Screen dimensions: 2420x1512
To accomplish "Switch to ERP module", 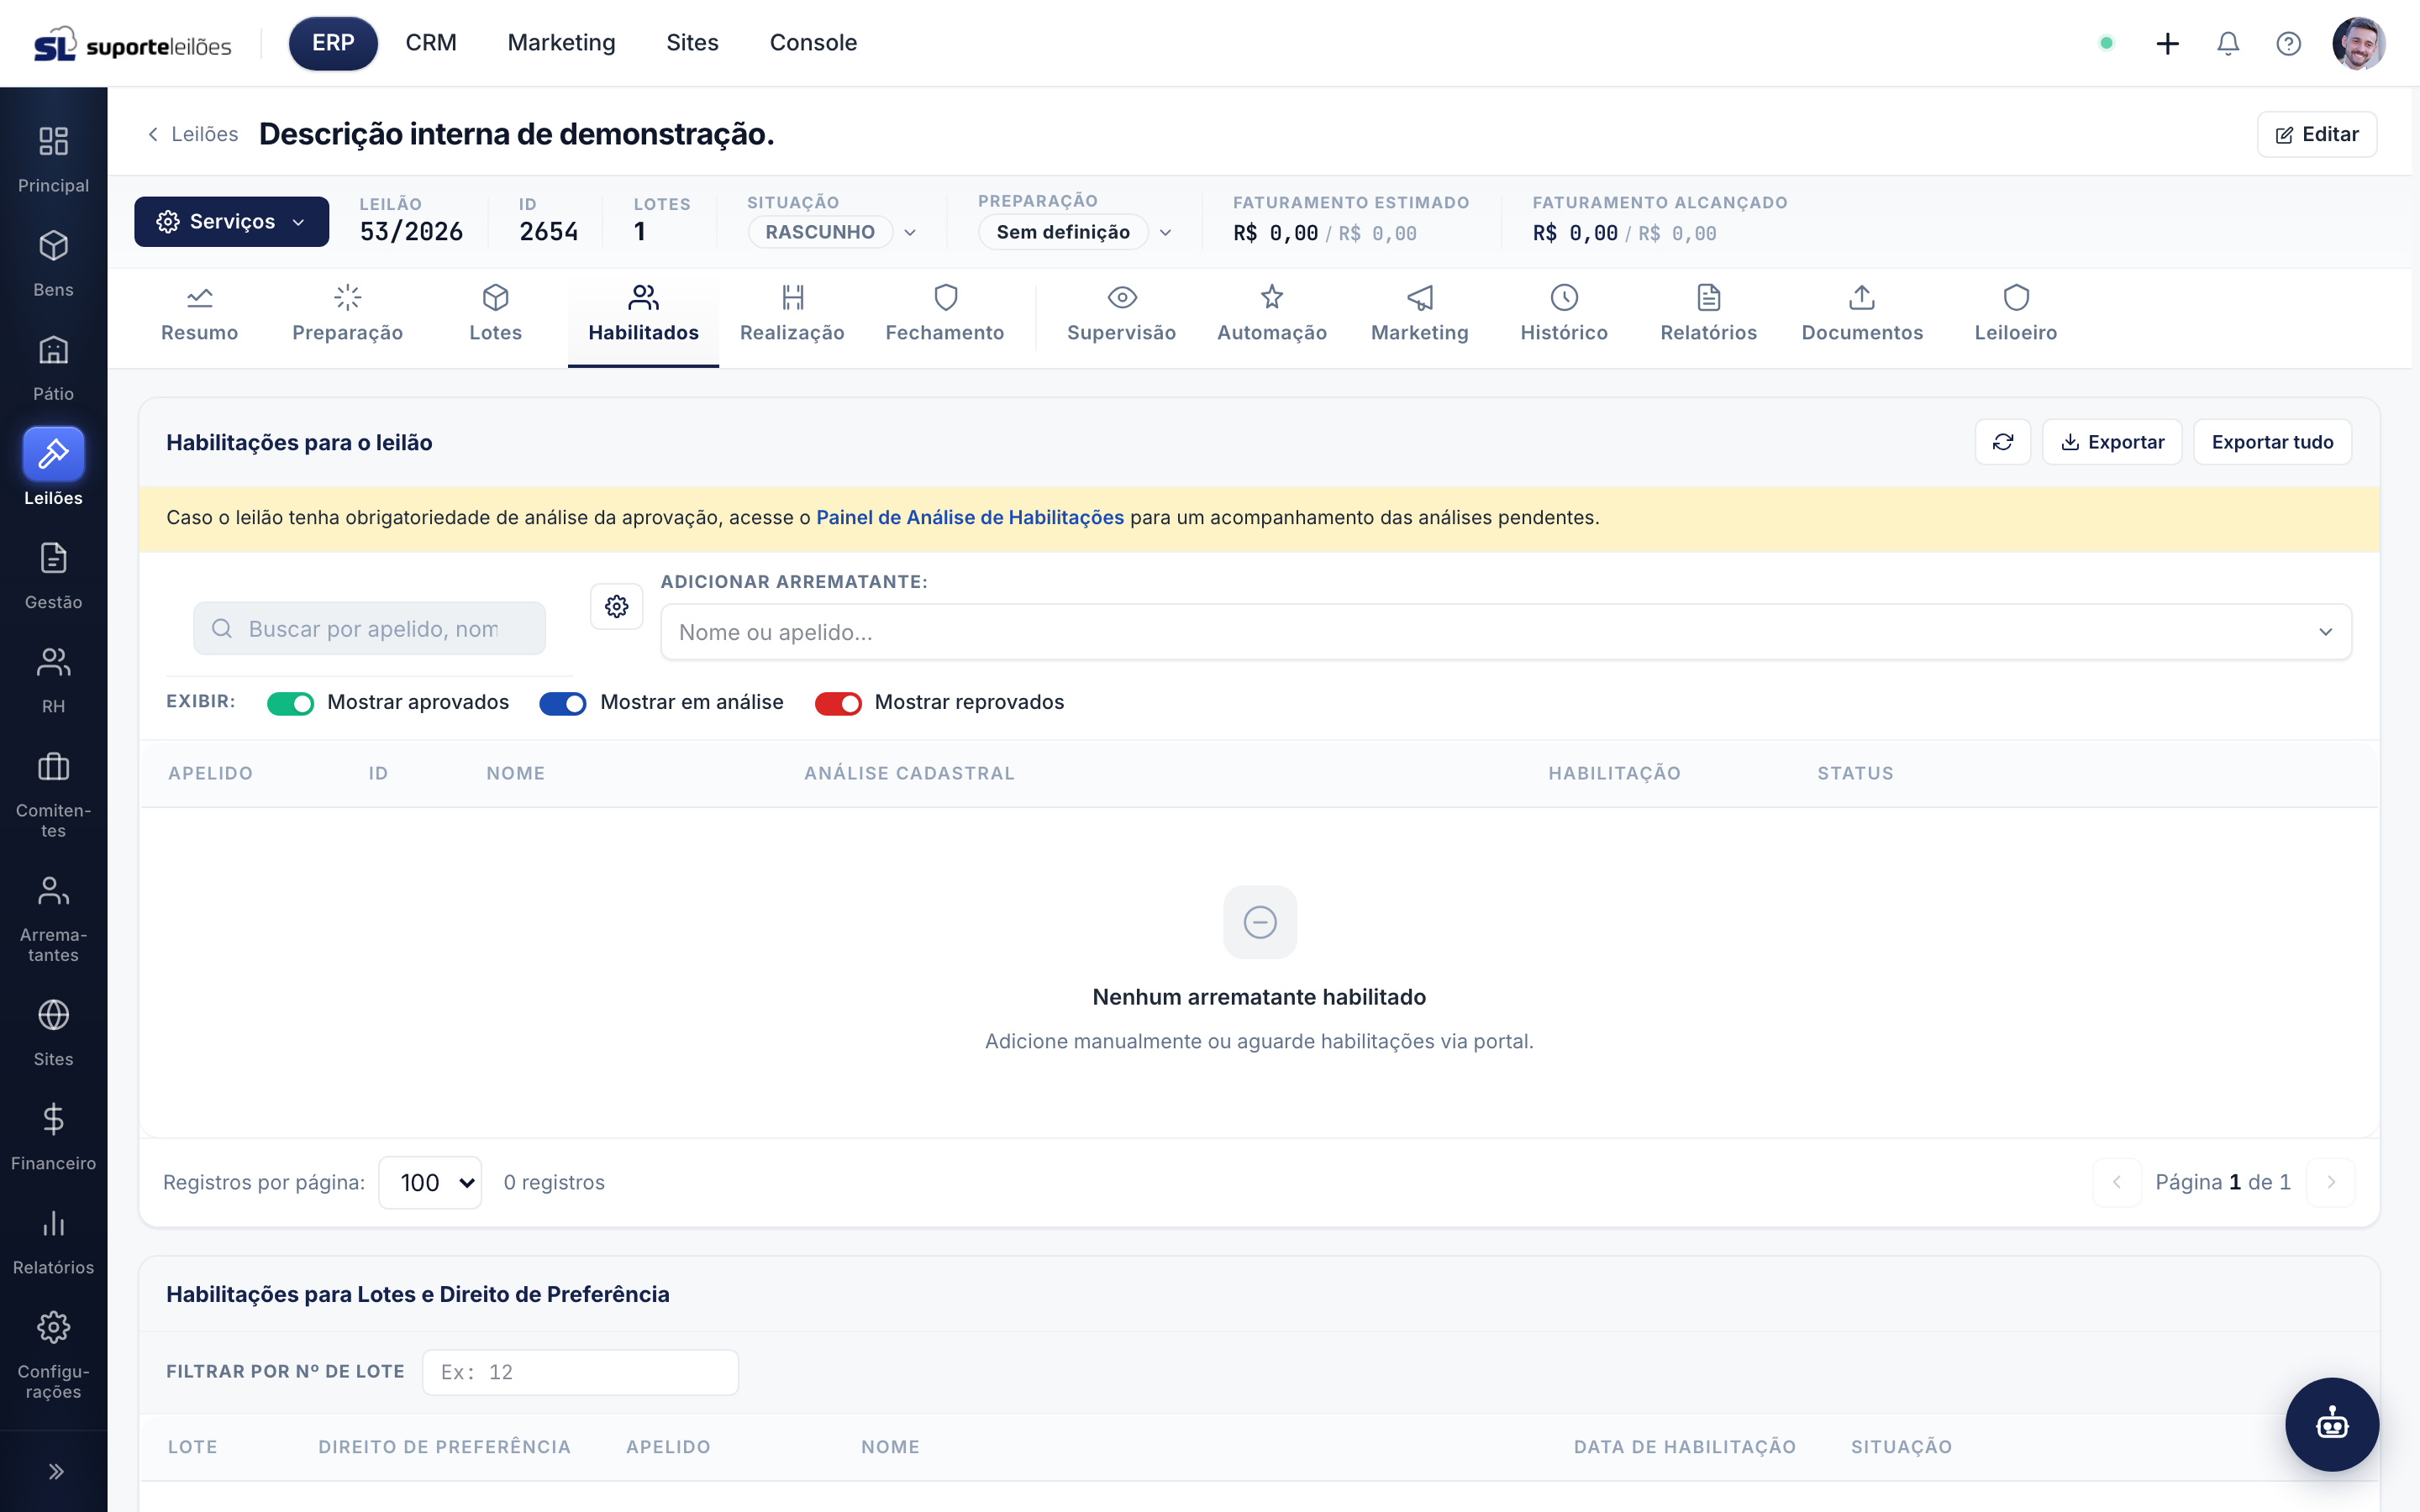I will tap(333, 43).
